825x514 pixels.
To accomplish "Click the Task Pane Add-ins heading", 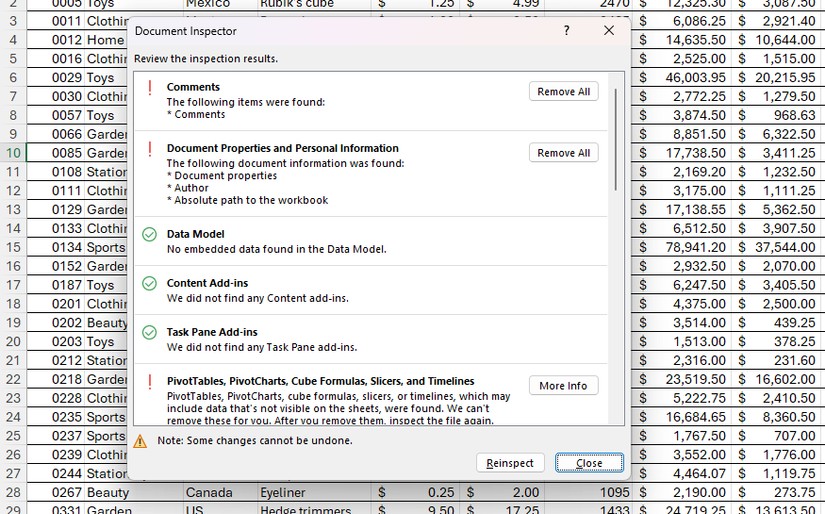I will 212,332.
